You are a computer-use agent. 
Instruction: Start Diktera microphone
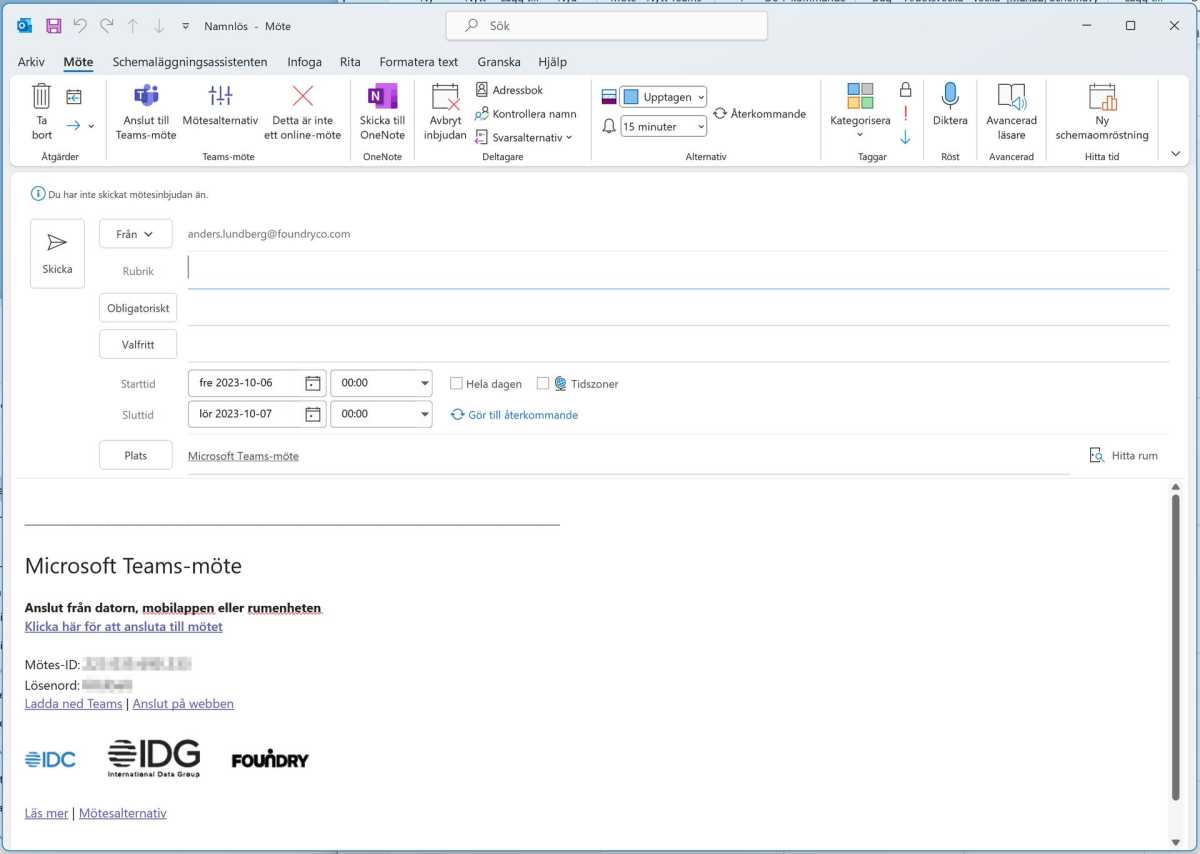point(950,105)
